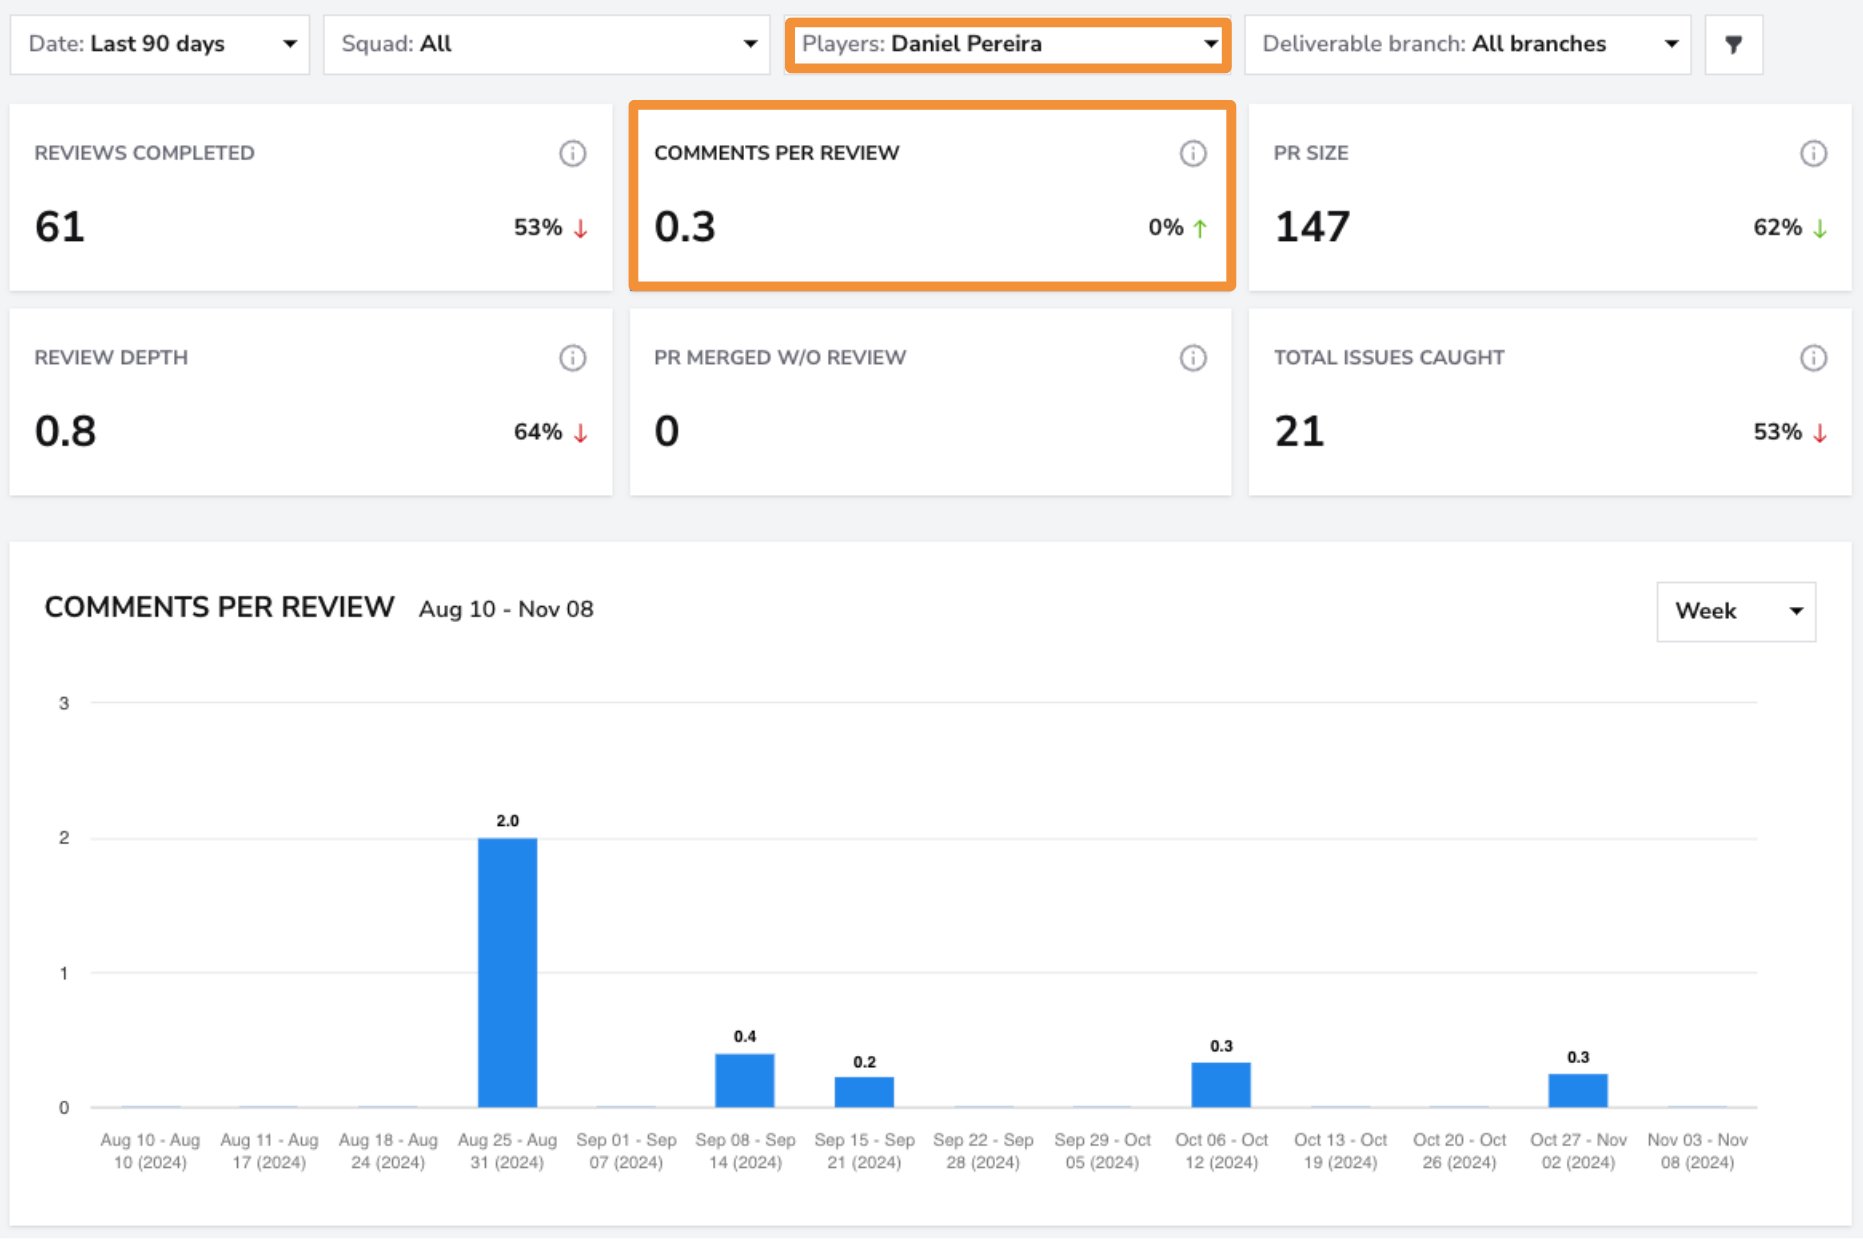Click green up arrow on Comments Per Review
The width and height of the screenshot is (1863, 1239).
1200,228
